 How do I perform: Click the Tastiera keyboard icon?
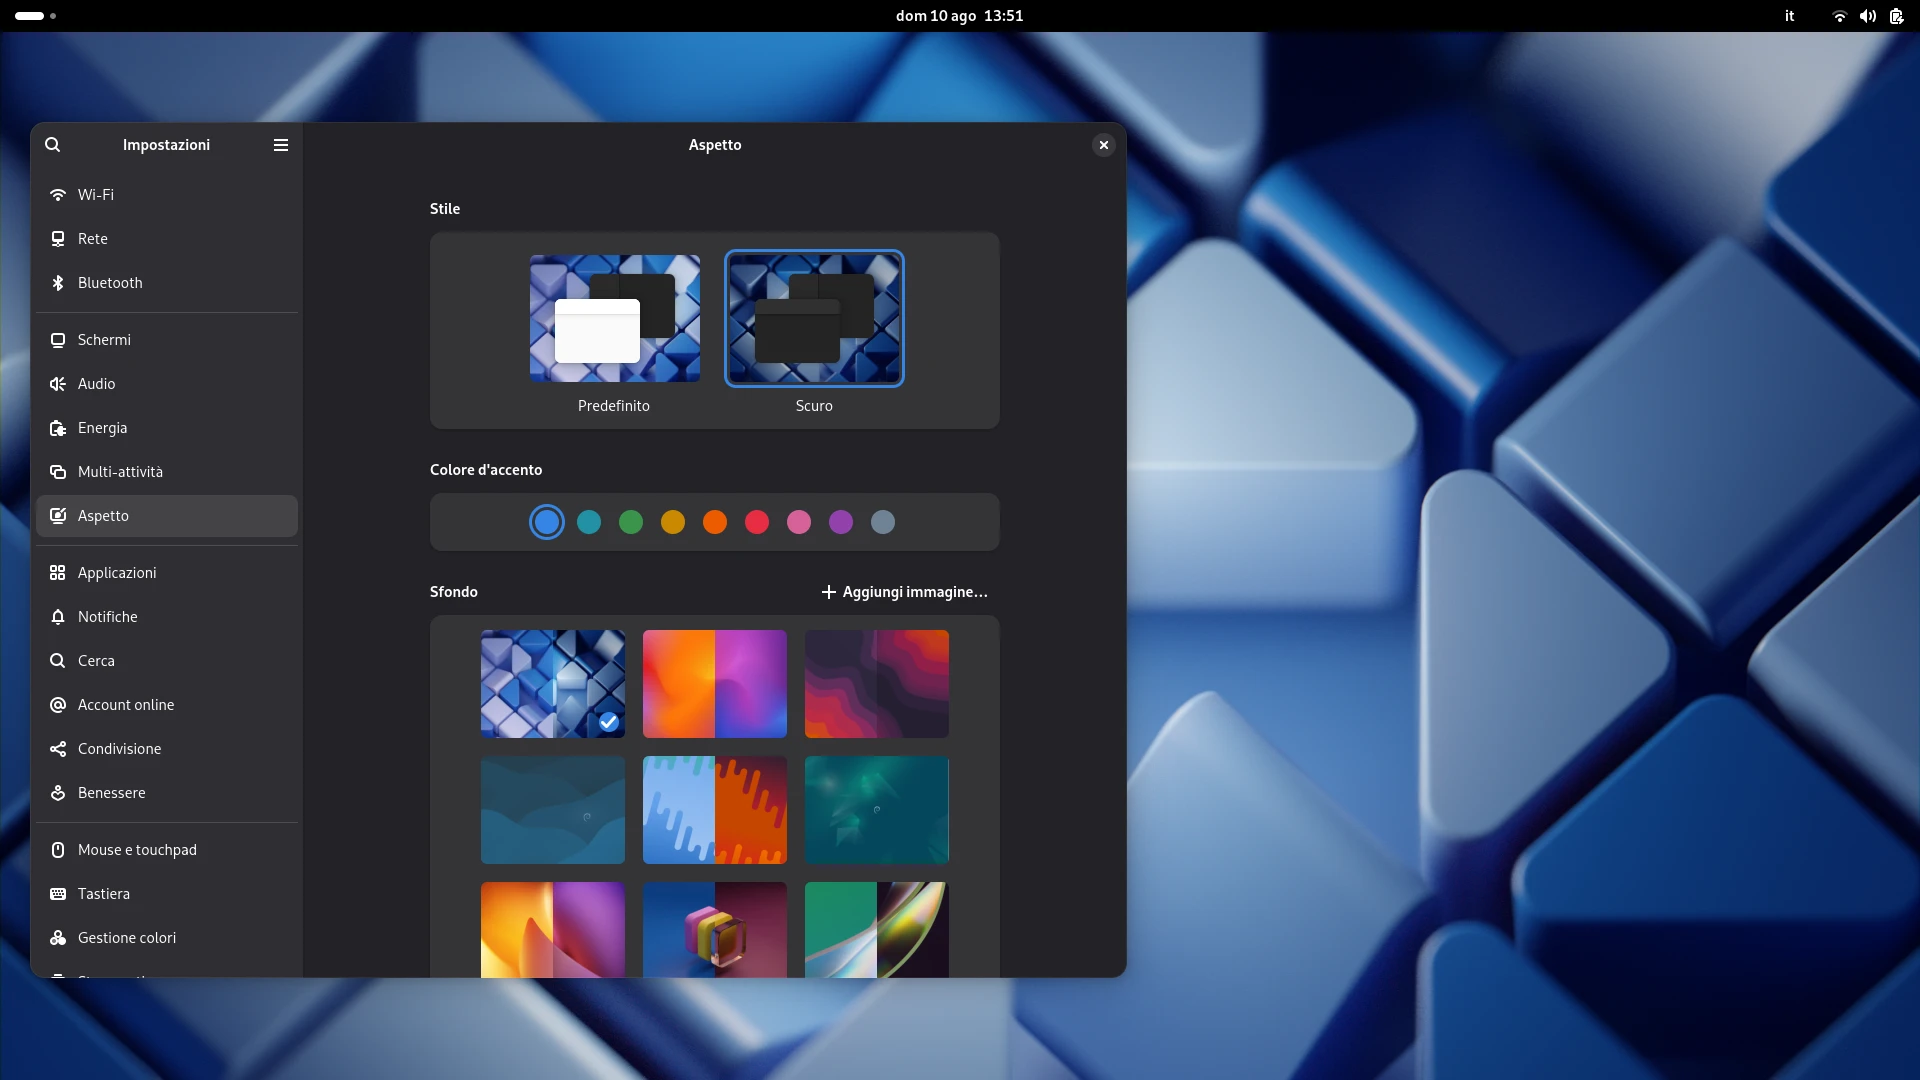click(58, 894)
